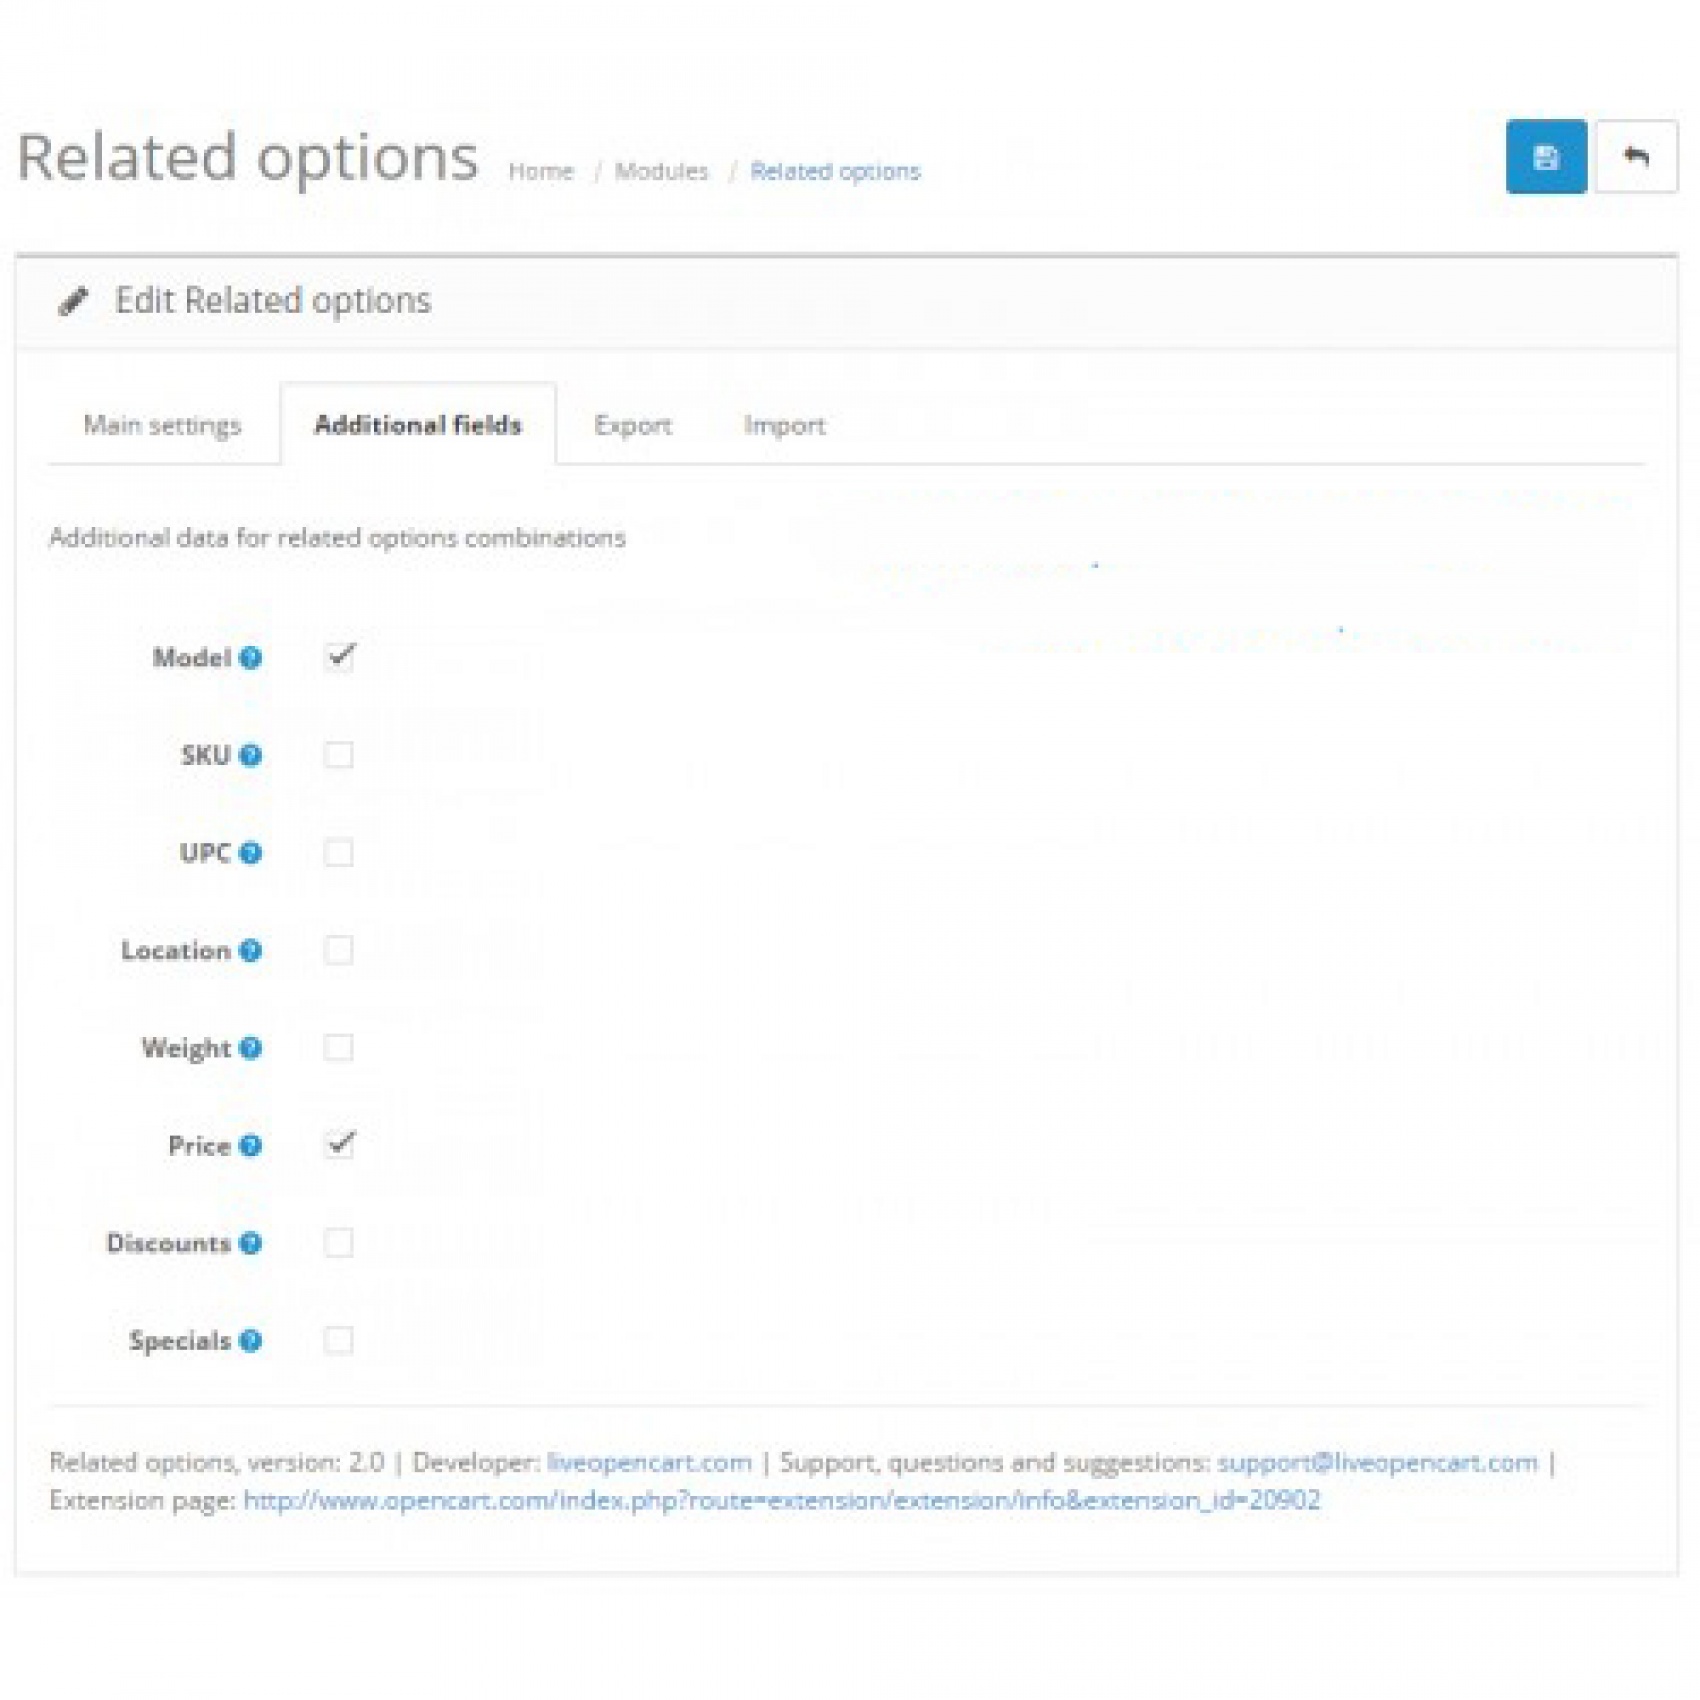This screenshot has height=1700, width=1700.
Task: Go to the Import tab
Action: 784,425
